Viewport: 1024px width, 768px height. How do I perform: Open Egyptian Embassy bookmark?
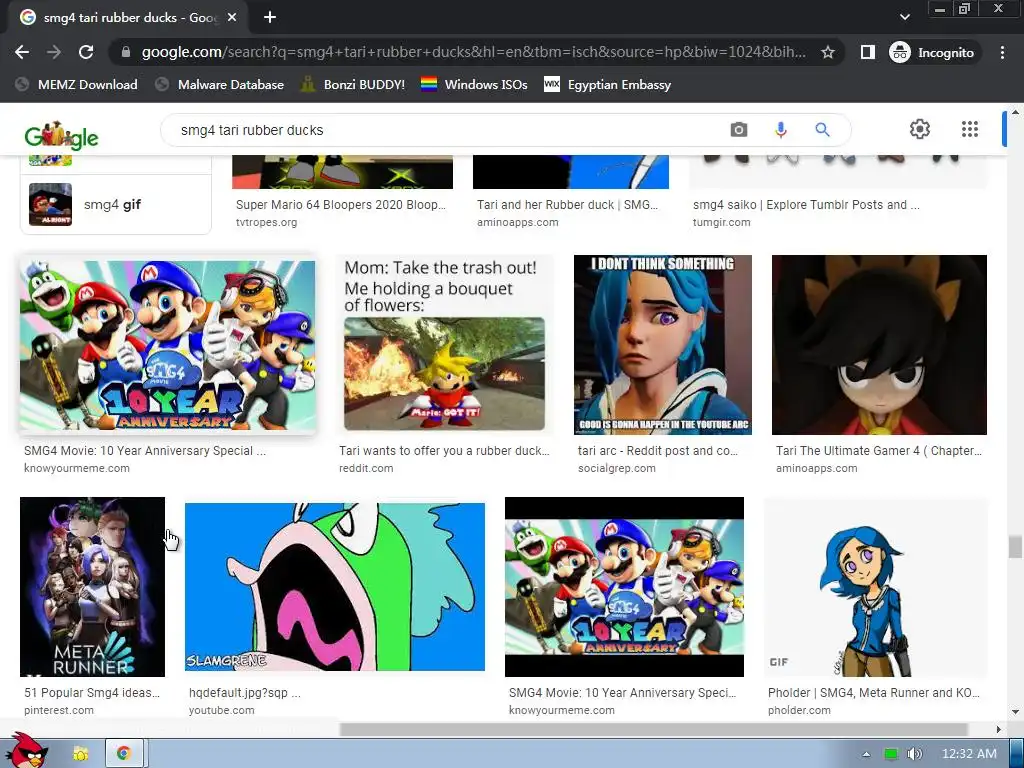tap(607, 84)
